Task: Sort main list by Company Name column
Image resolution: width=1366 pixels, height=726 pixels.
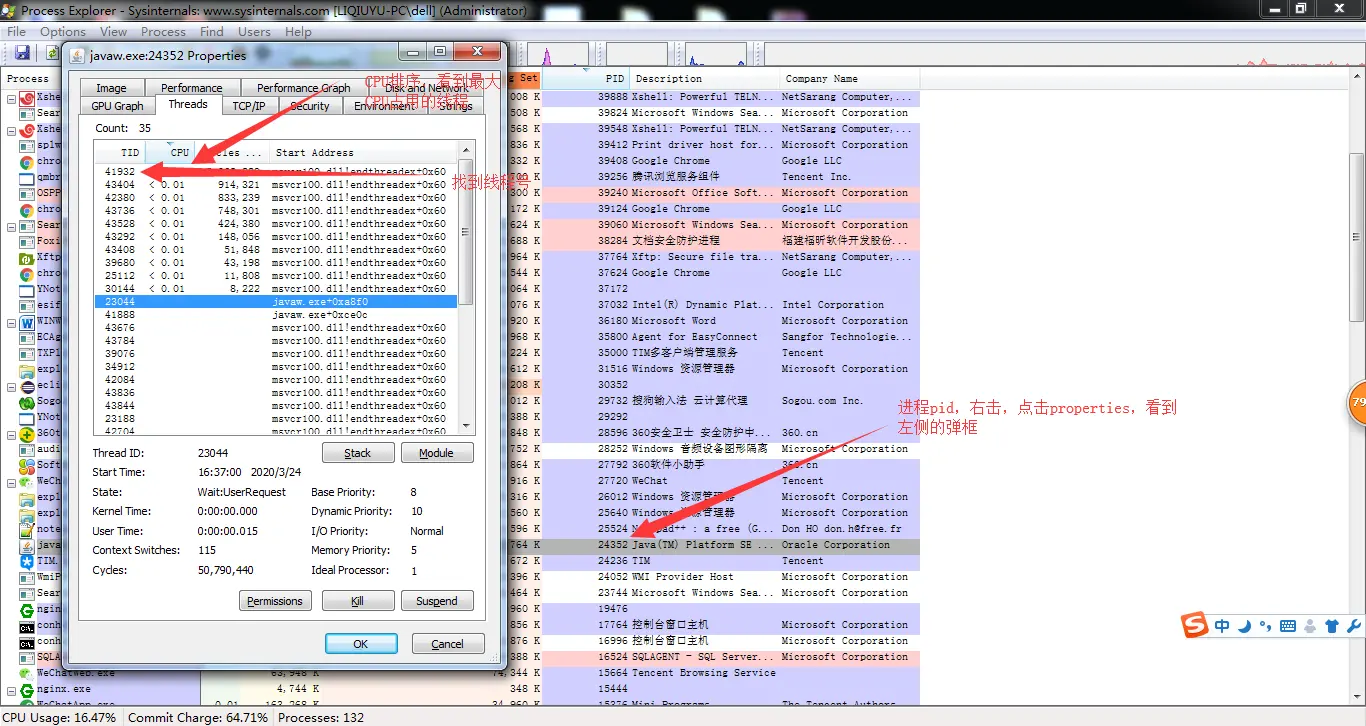Action: tap(849, 78)
